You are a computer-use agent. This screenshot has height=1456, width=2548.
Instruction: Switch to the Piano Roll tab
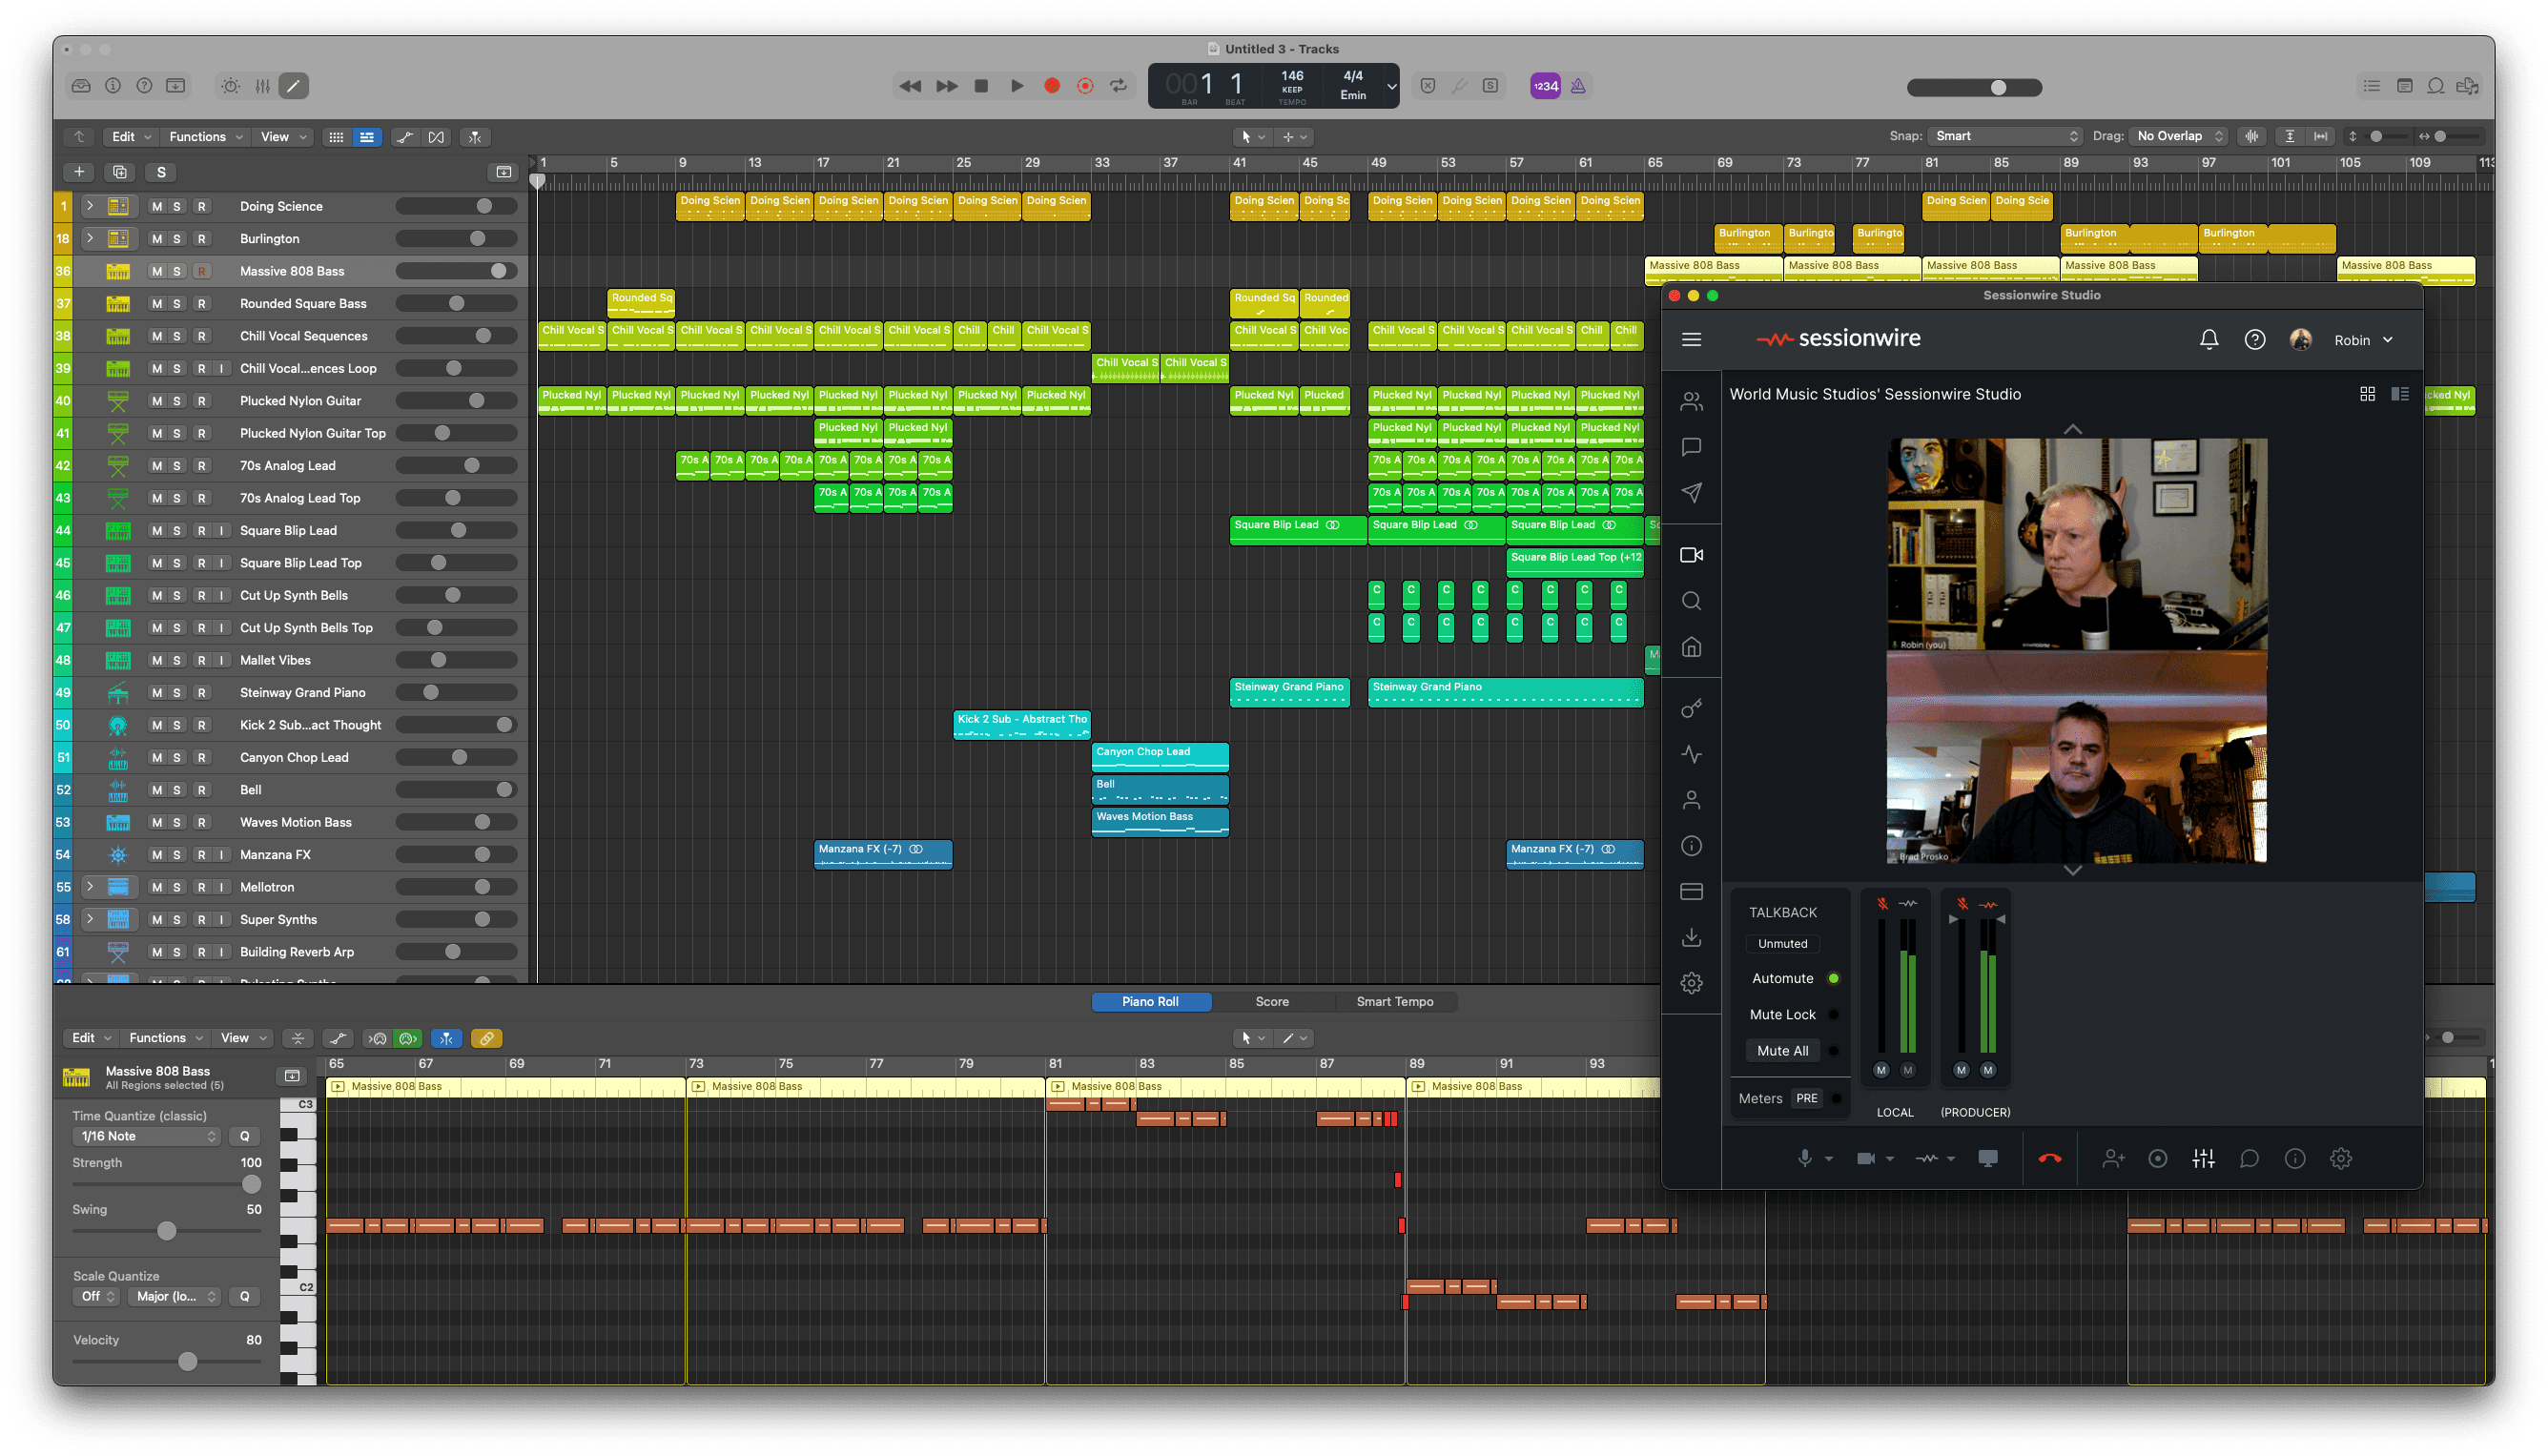coord(1151,1002)
